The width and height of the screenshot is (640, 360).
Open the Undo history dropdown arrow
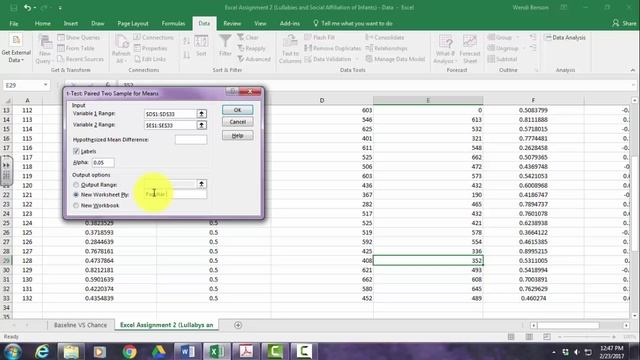35,8
